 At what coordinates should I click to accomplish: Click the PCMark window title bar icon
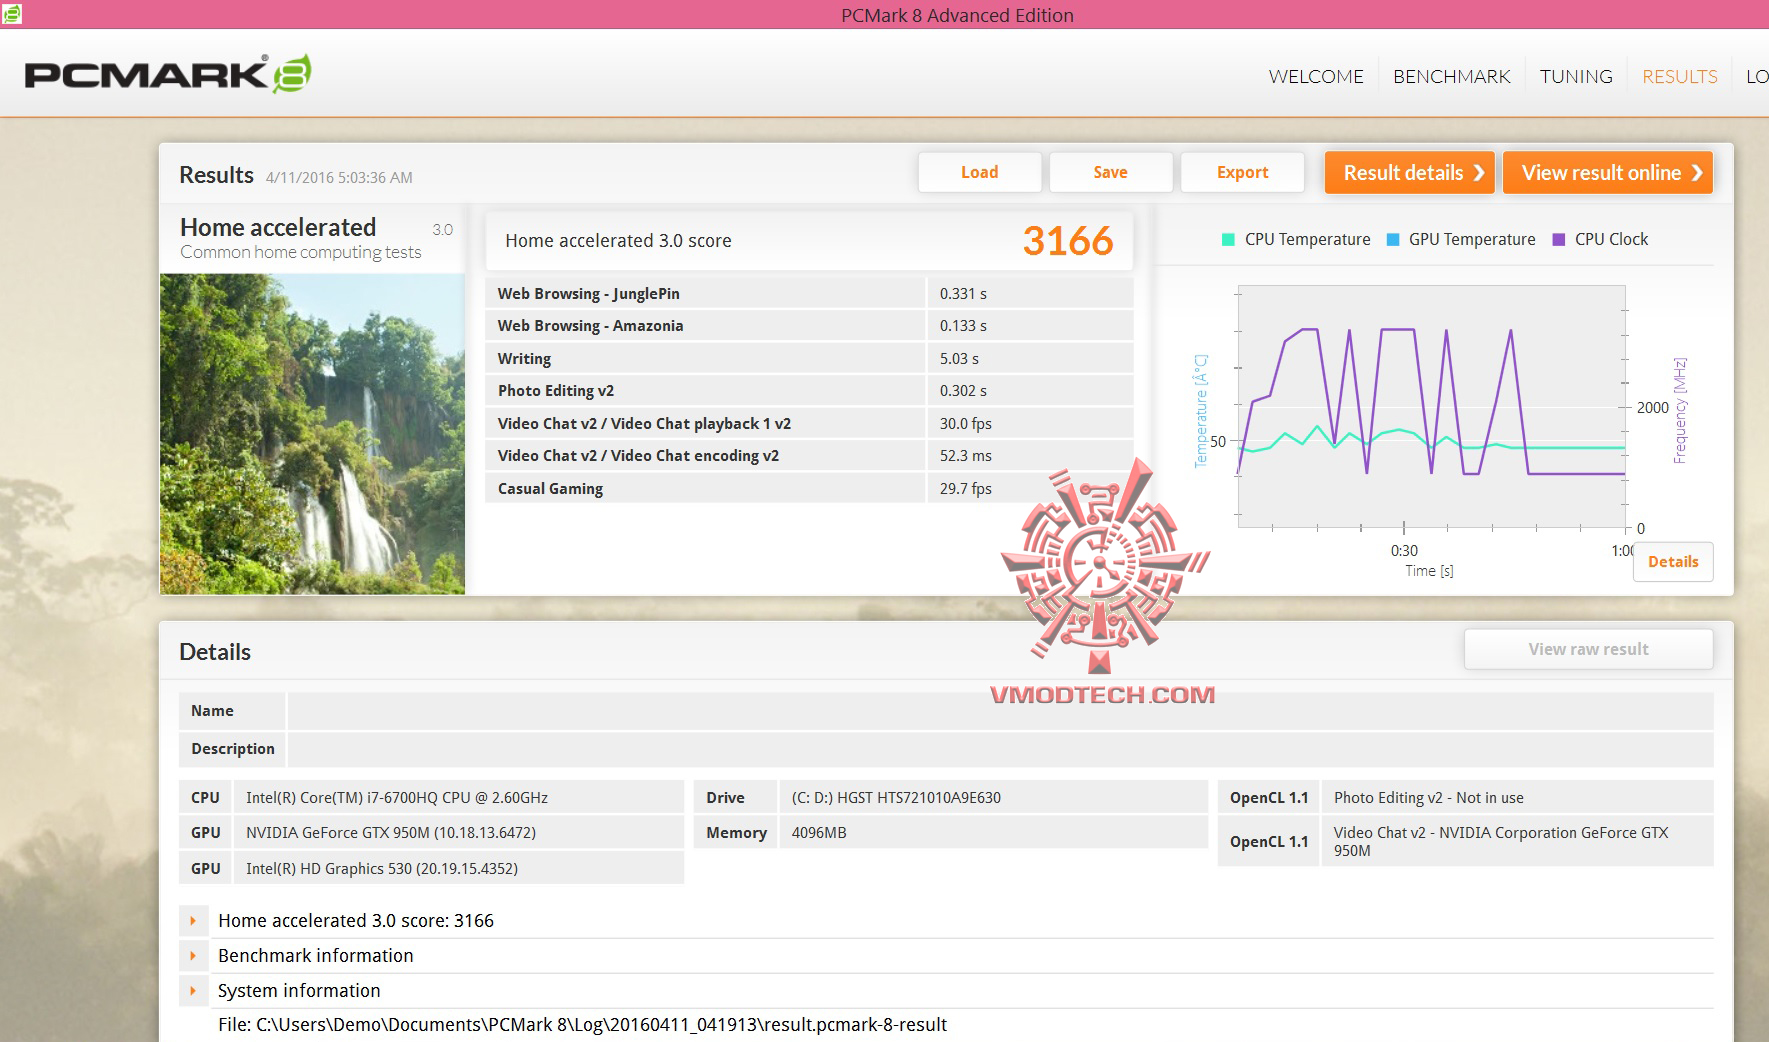[x=11, y=14]
